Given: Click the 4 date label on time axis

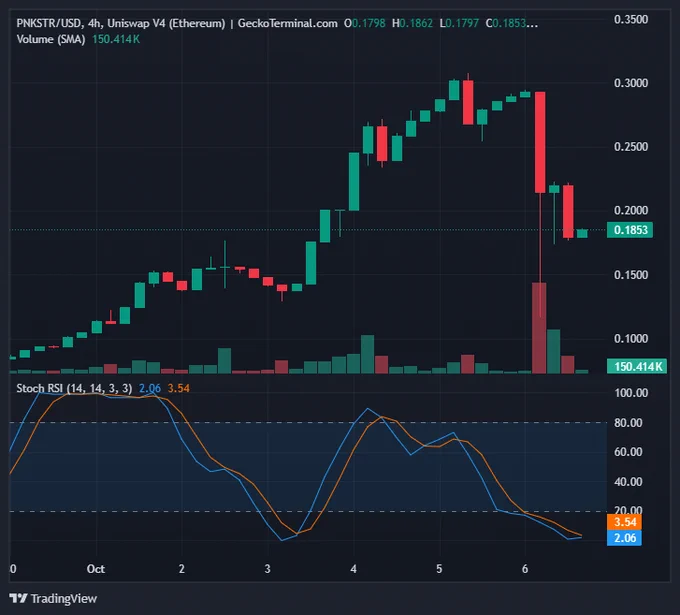Looking at the screenshot, I should coord(353,569).
